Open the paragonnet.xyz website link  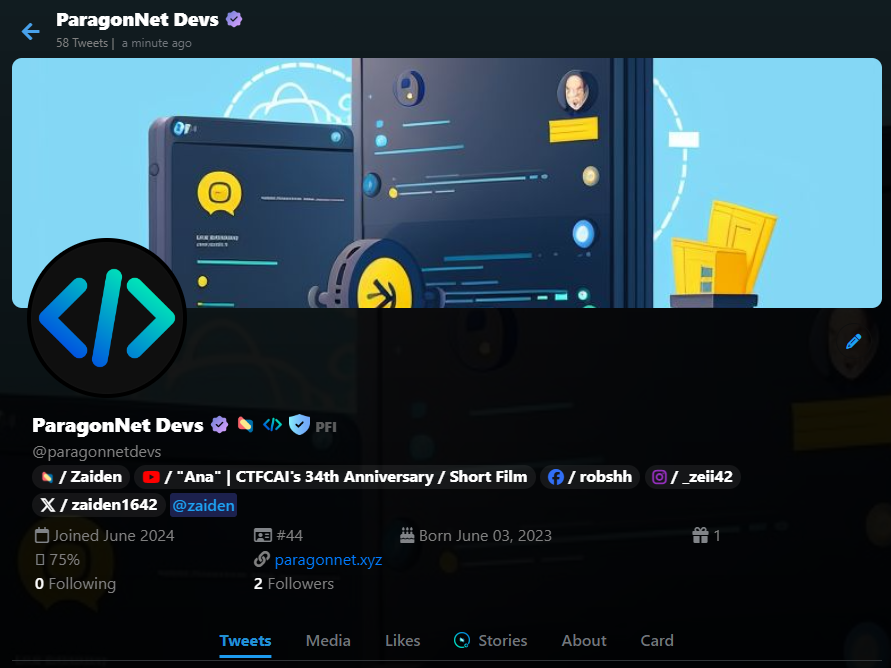(328, 560)
